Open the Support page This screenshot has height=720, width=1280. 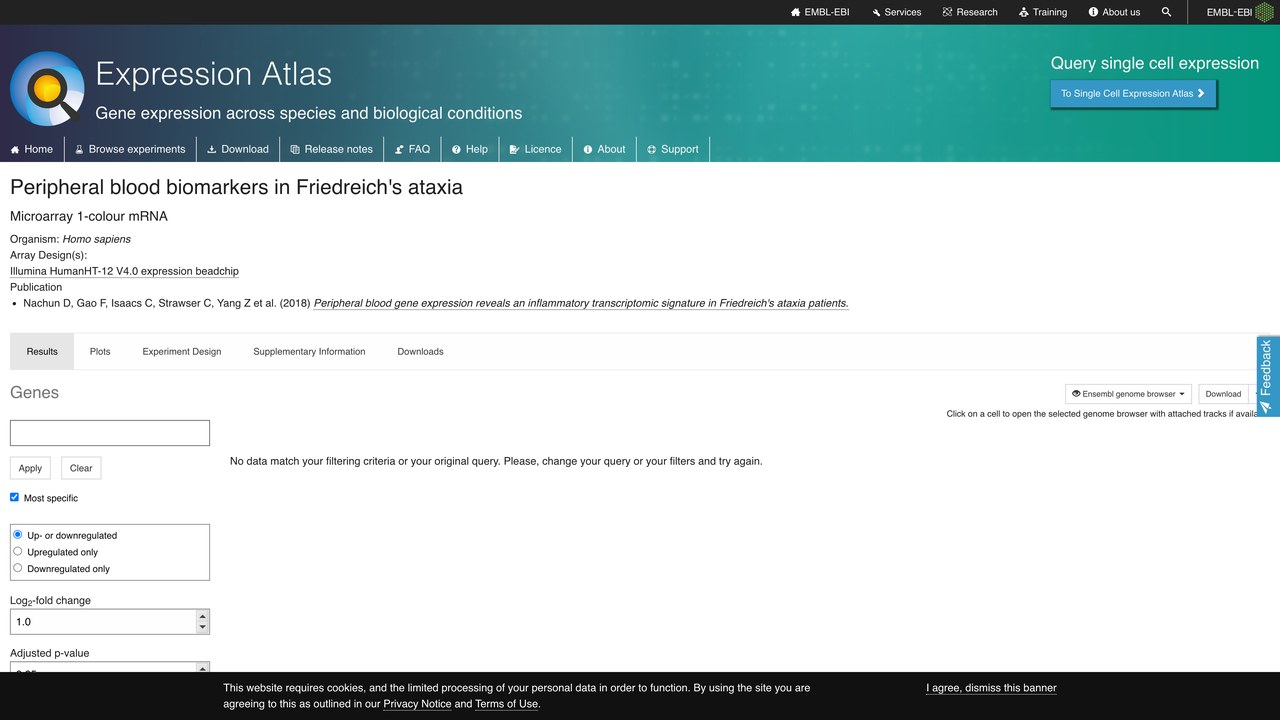[x=673, y=149]
